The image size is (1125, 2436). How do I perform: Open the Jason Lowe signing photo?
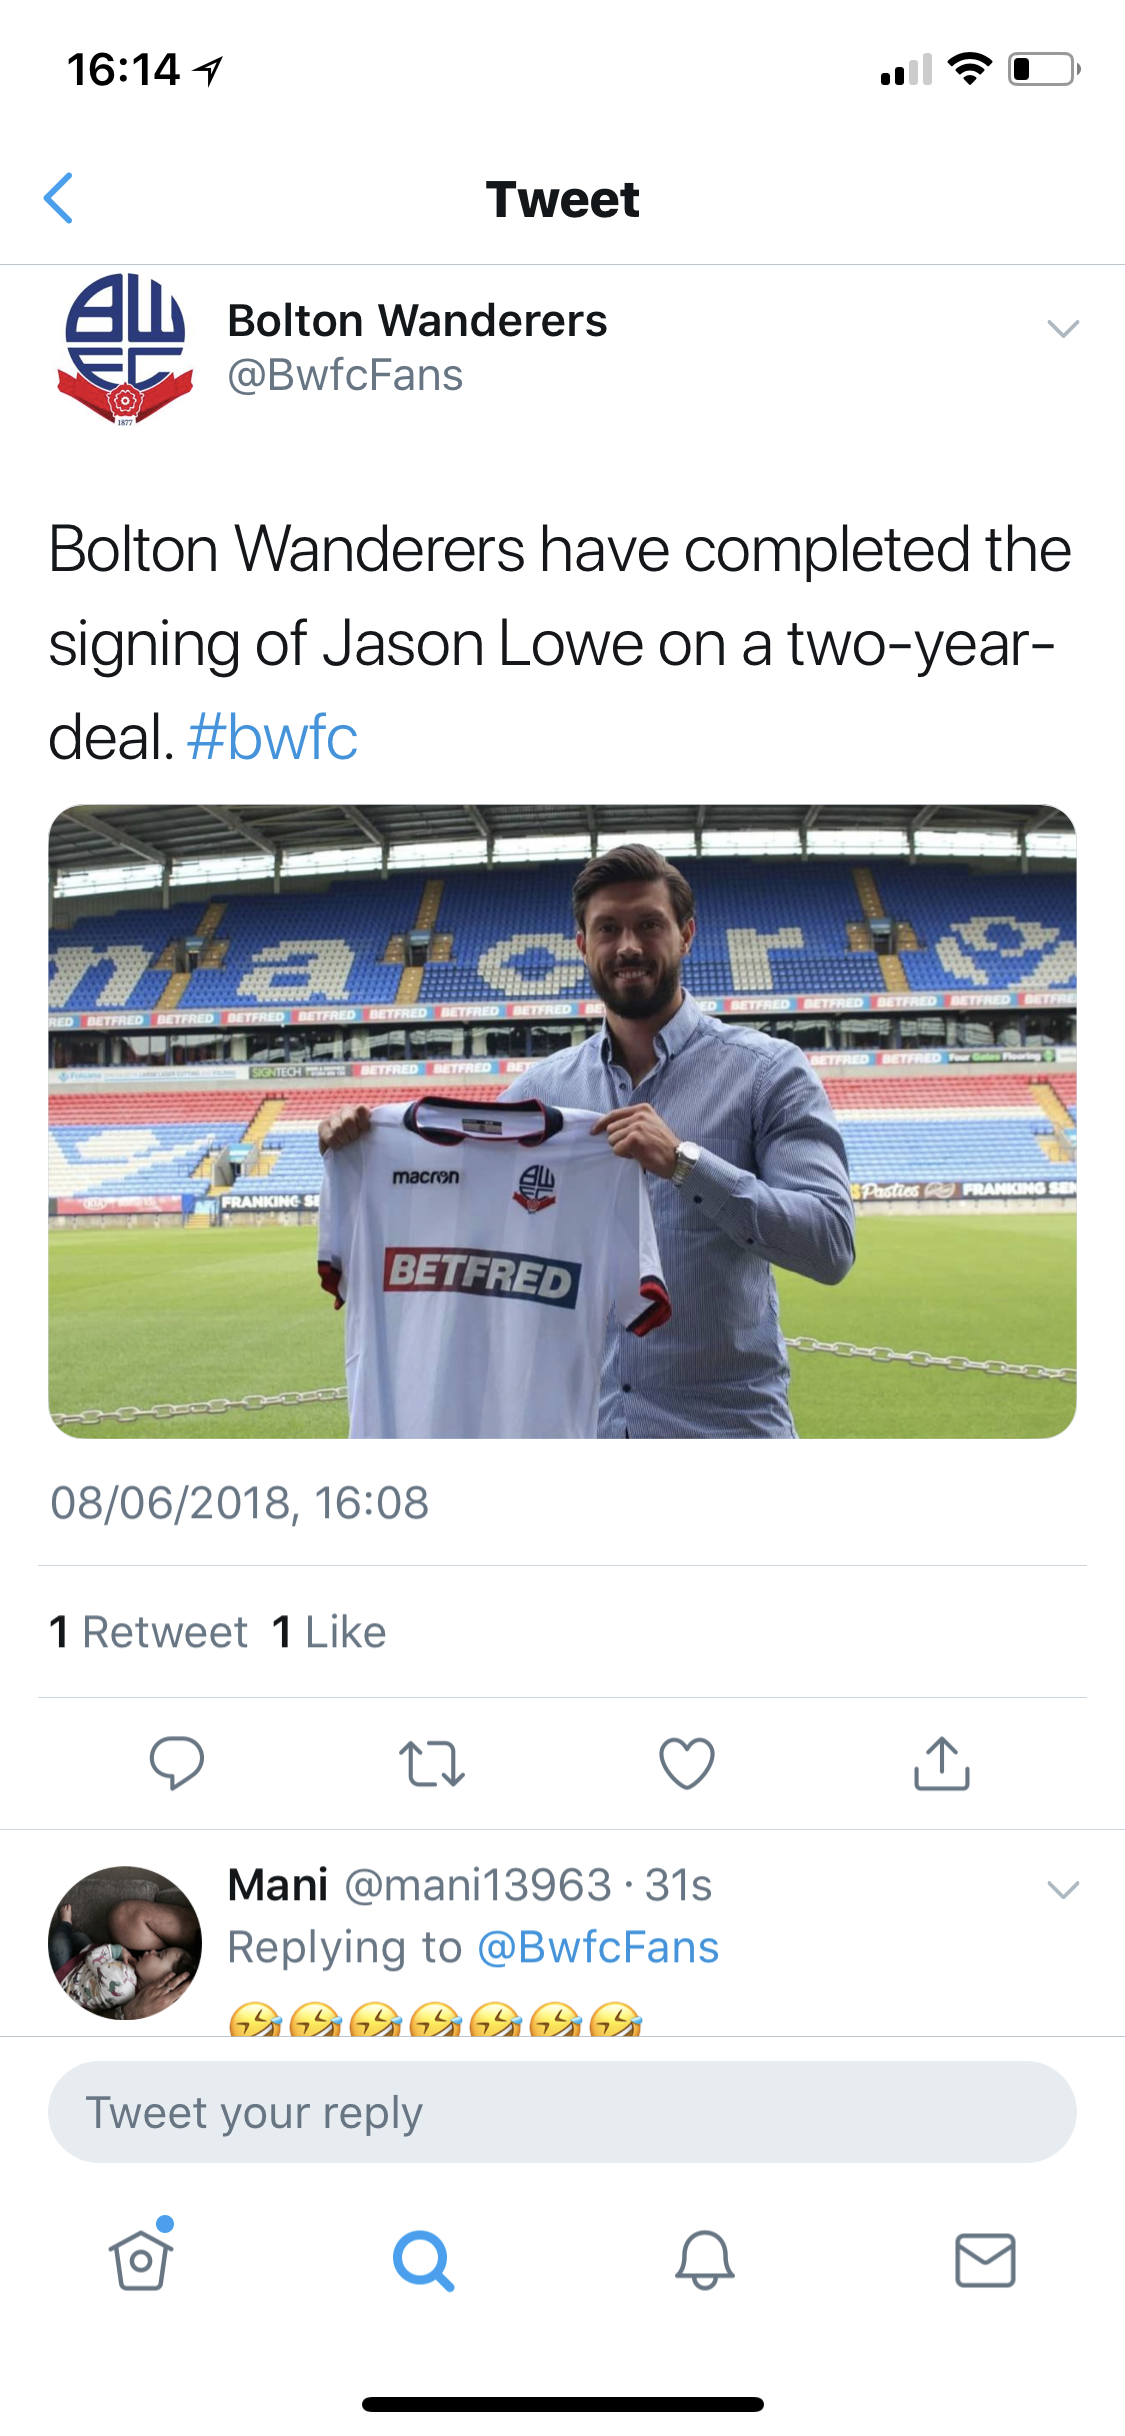[x=562, y=1121]
